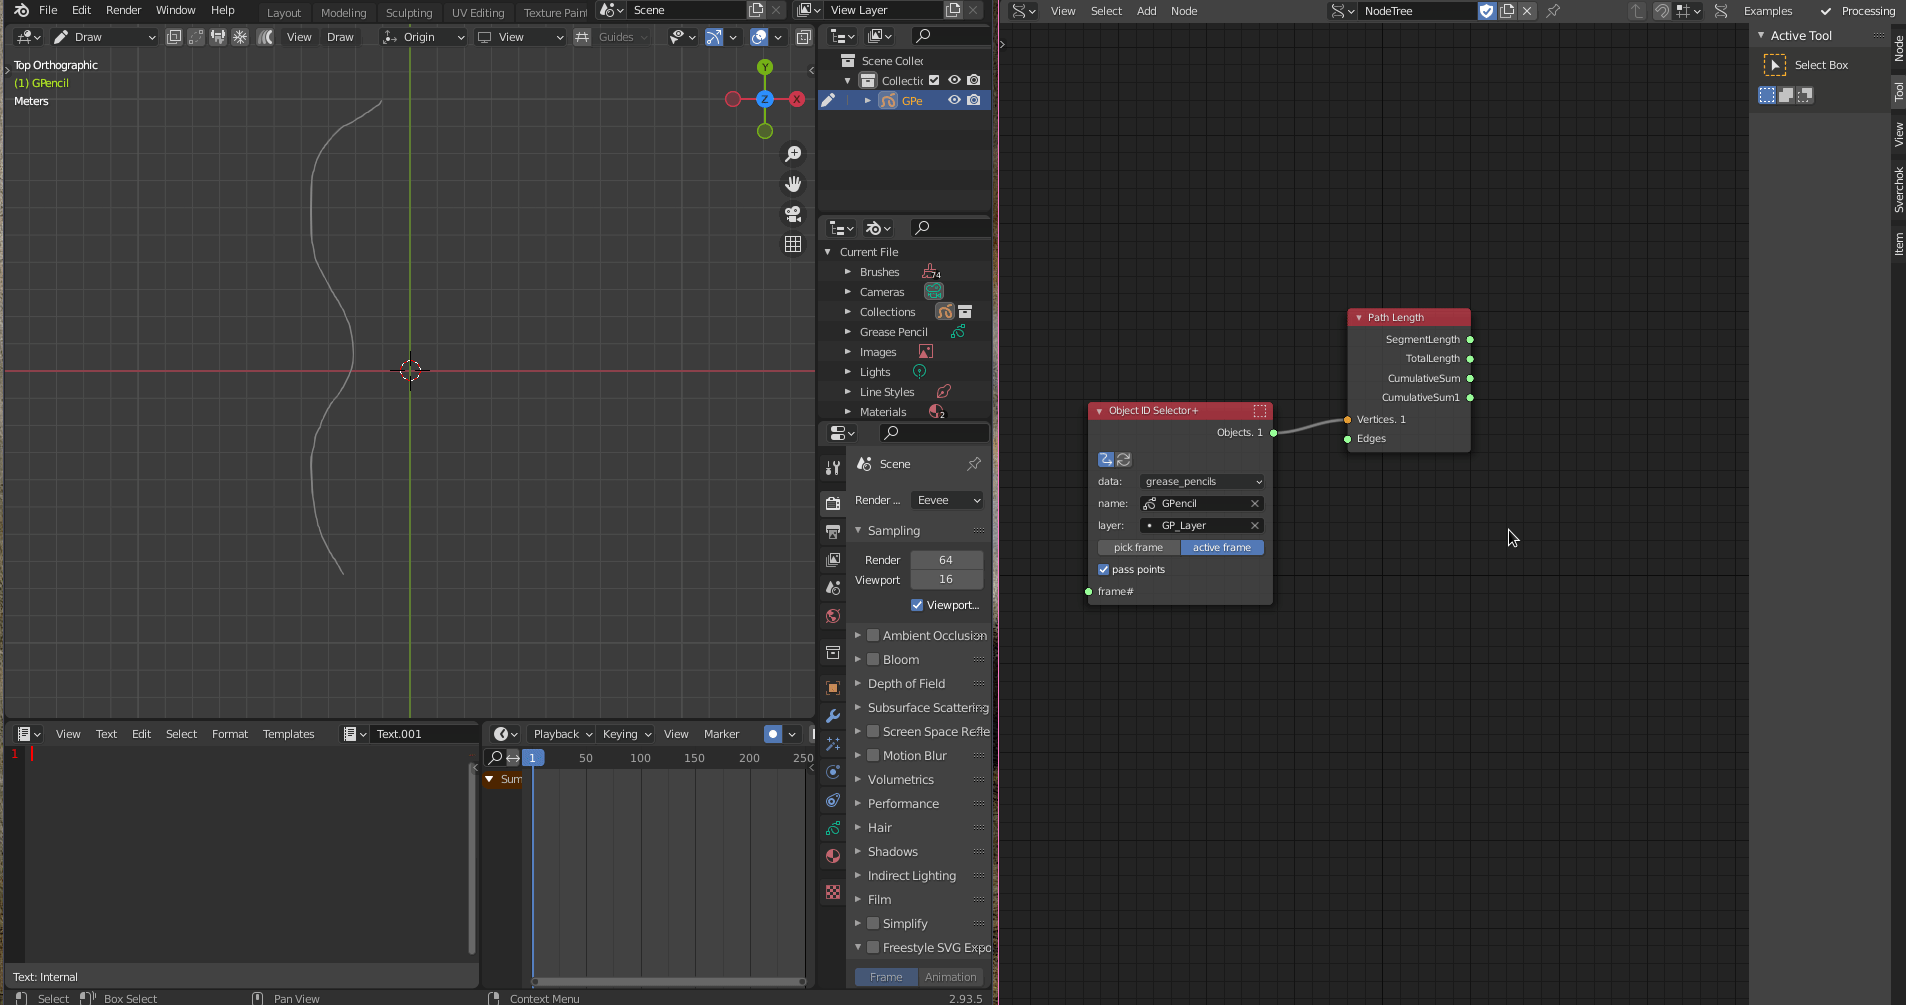Image resolution: width=1906 pixels, height=1005 pixels.
Task: Open the Grease Pencil data properties tab
Action: pyautogui.click(x=832, y=828)
